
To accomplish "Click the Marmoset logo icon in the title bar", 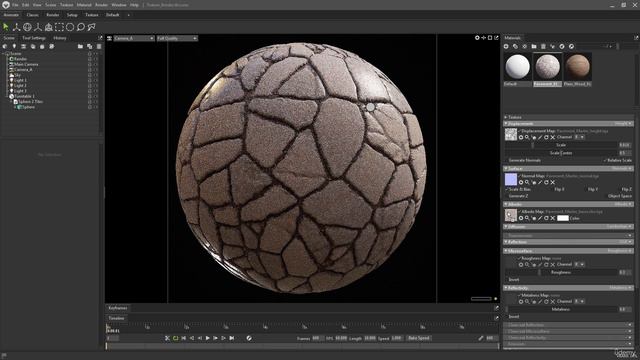I will [x=6, y=5].
